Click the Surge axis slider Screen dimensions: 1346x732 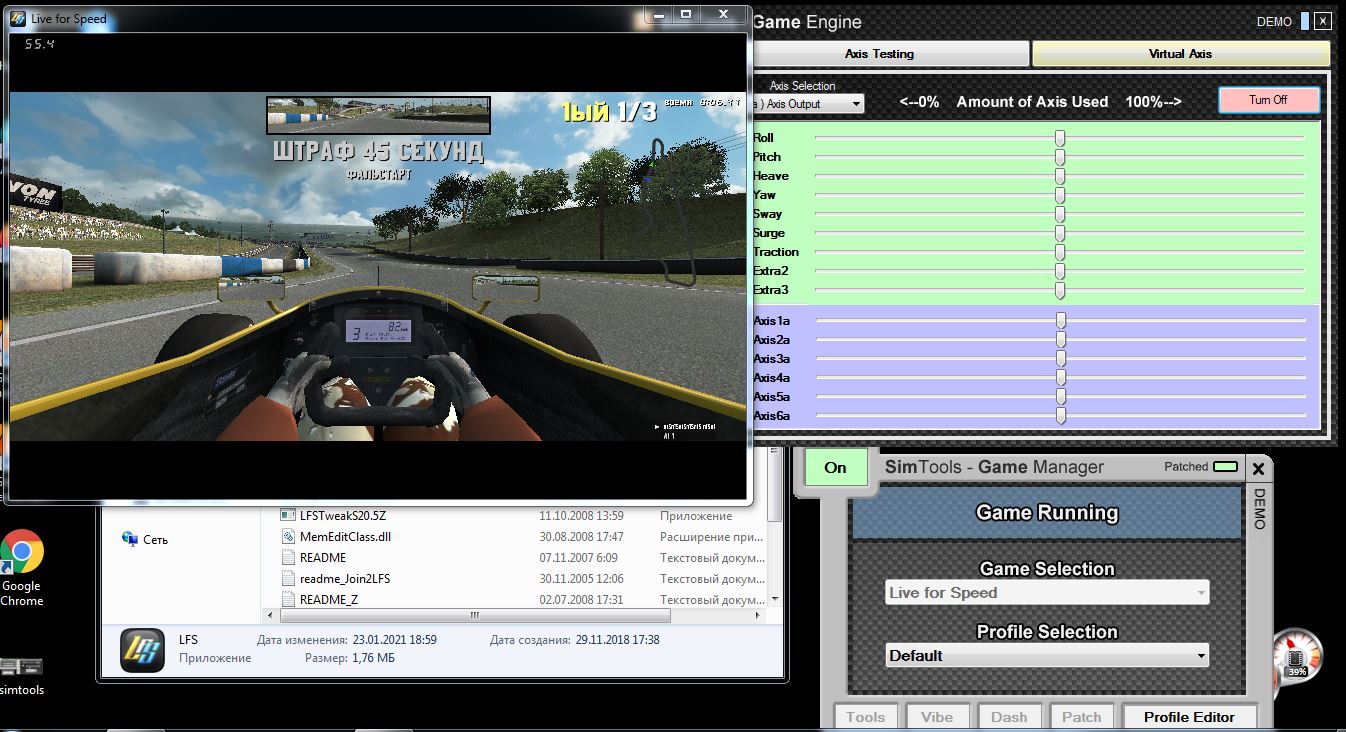coord(1060,233)
